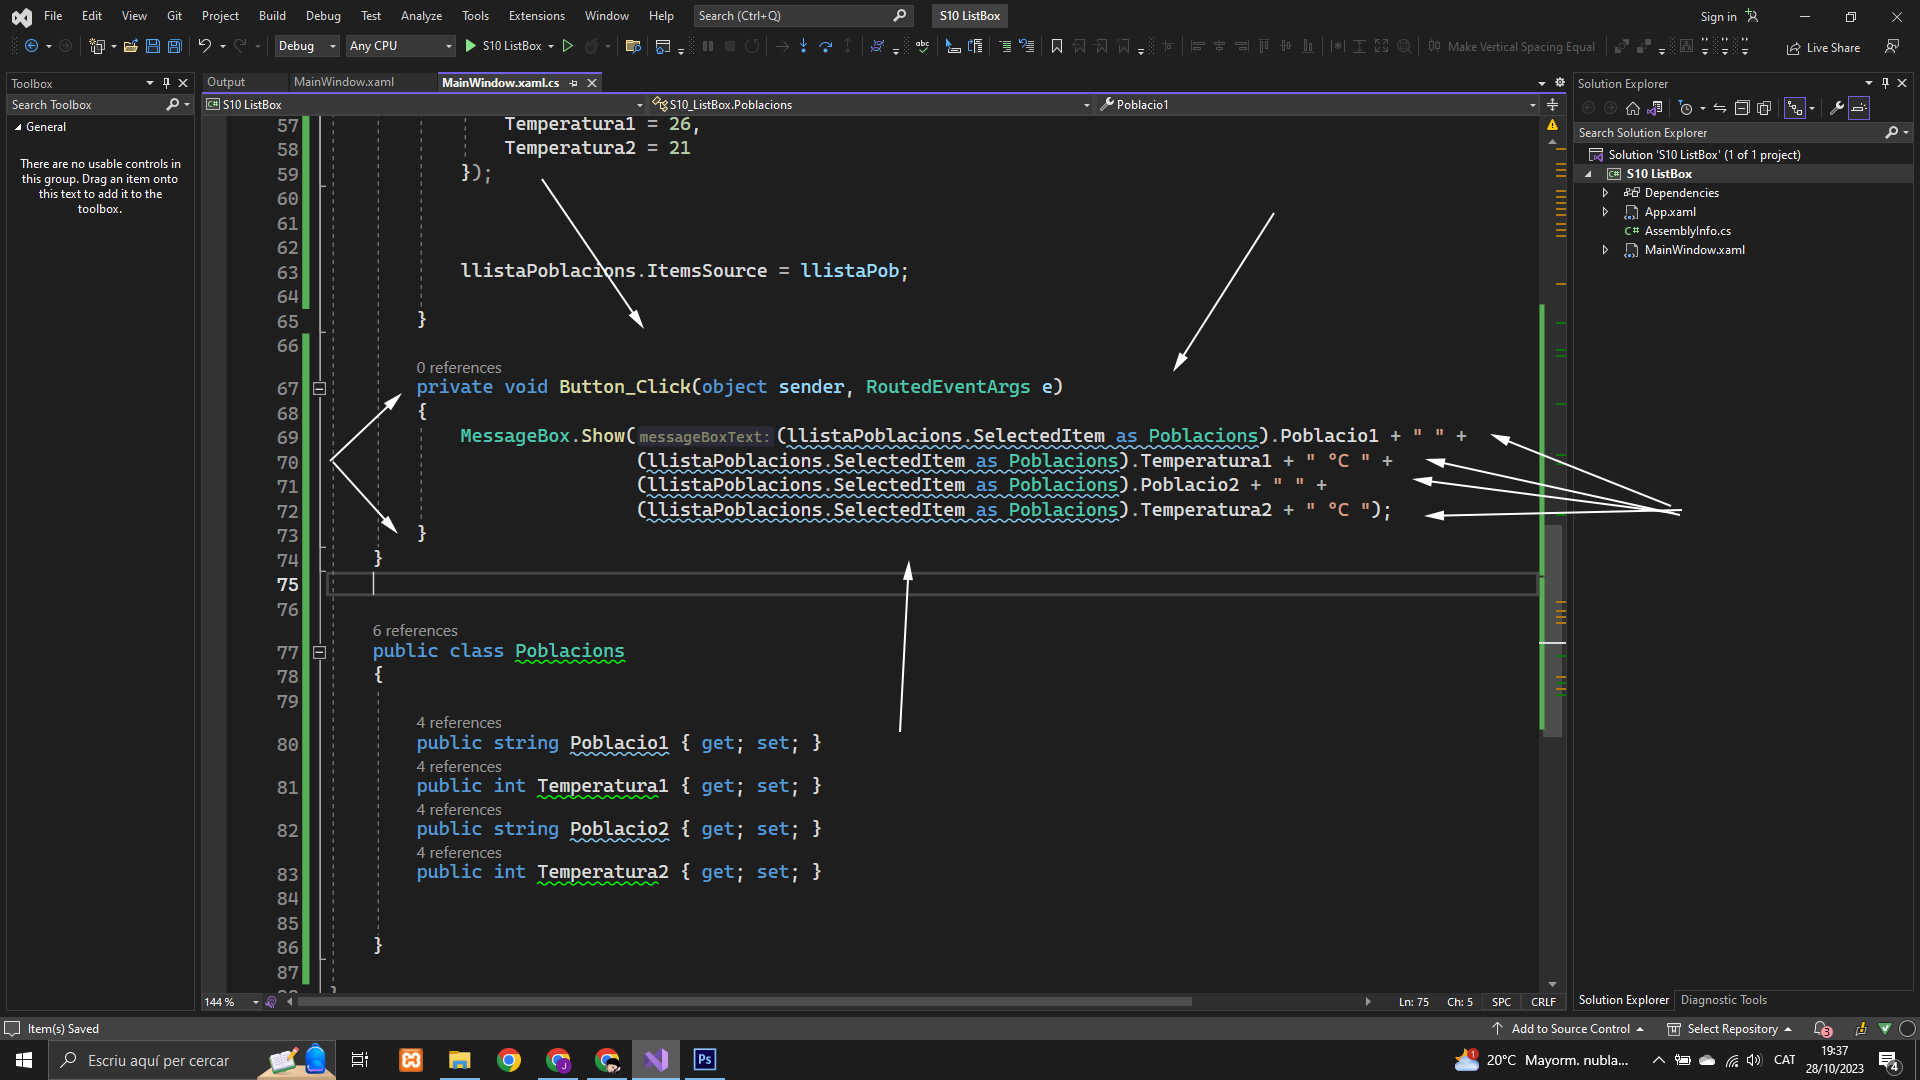
Task: Click the Save All toolbar icon
Action: tap(175, 46)
